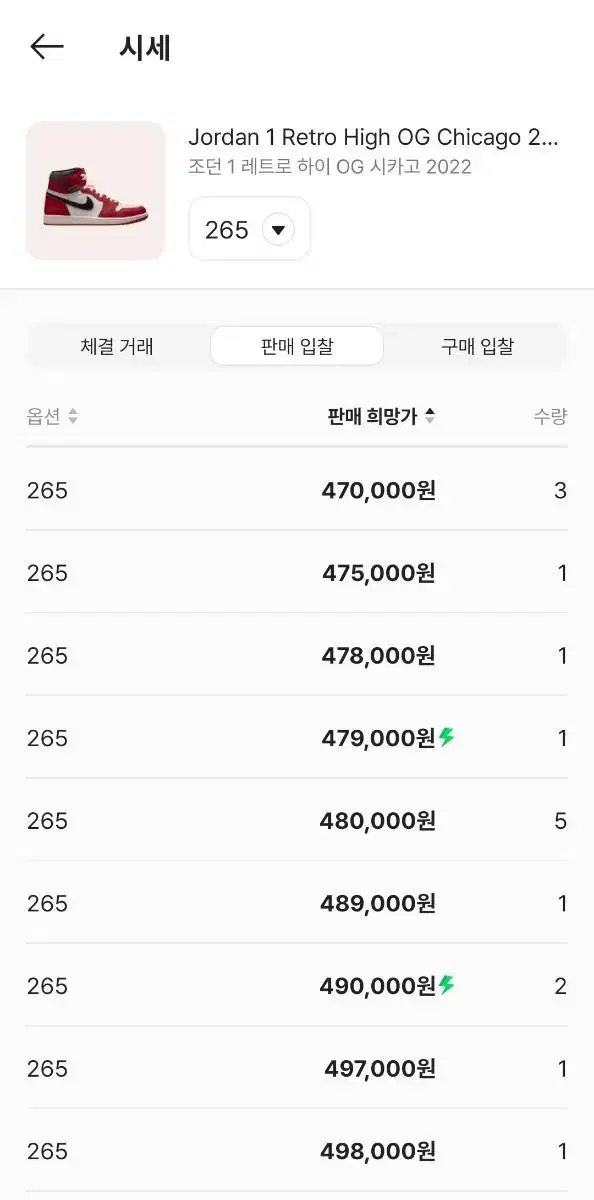
Task: Select the 470,000원 listing row
Action: coord(297,490)
